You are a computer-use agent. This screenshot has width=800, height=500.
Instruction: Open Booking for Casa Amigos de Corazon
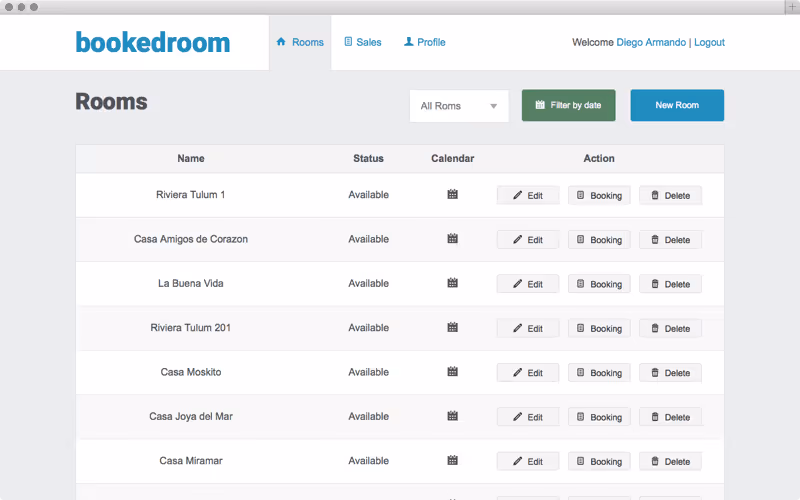tap(599, 240)
